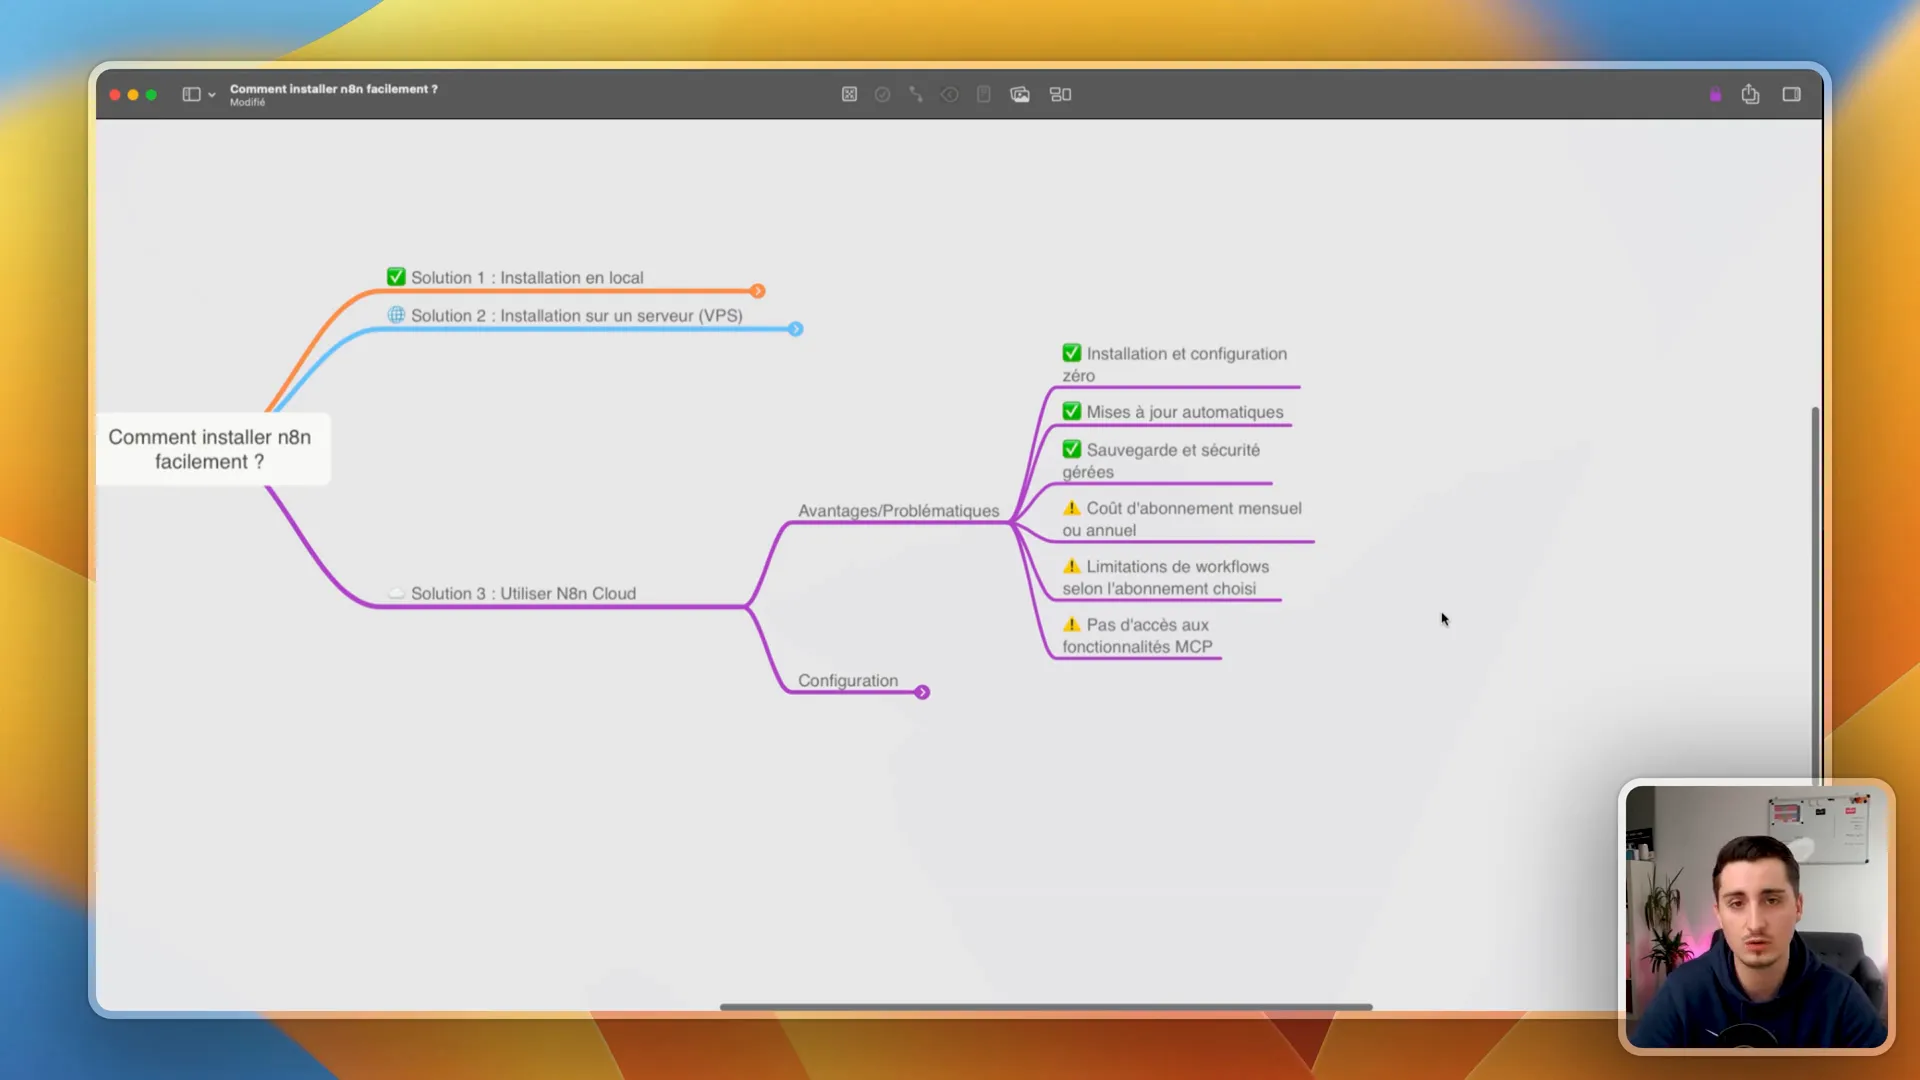Click cloud emoji beside Solution 3
Viewport: 1920px width, 1080px height.
click(x=396, y=593)
